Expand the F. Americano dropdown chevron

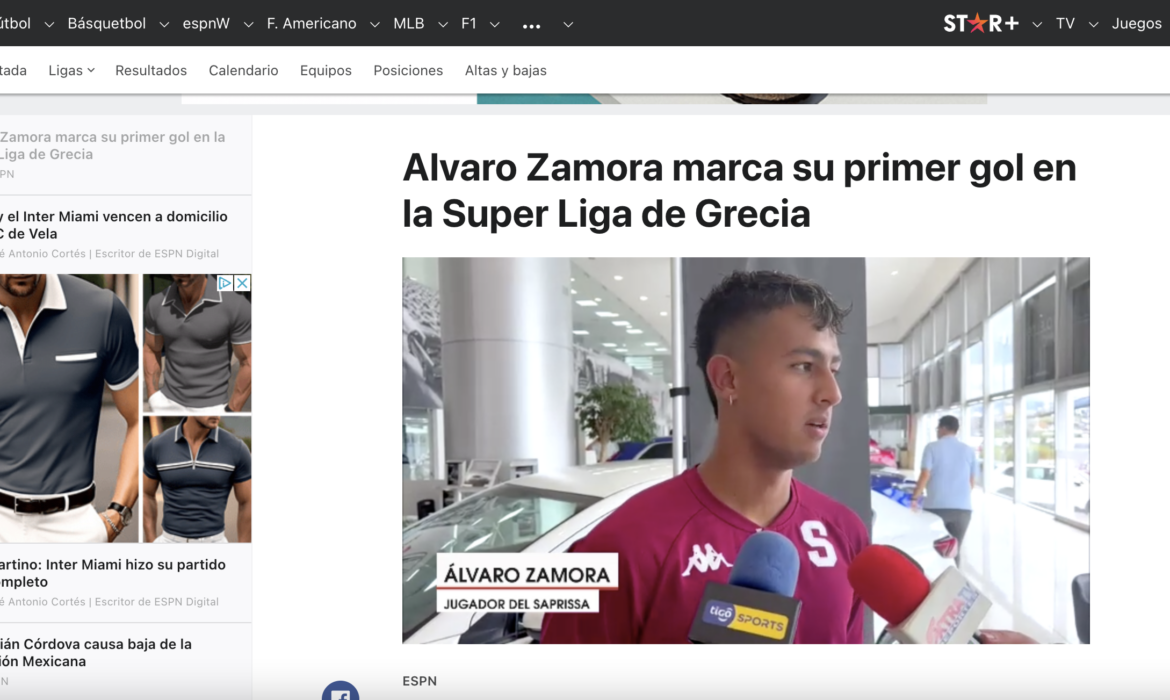pos(375,25)
